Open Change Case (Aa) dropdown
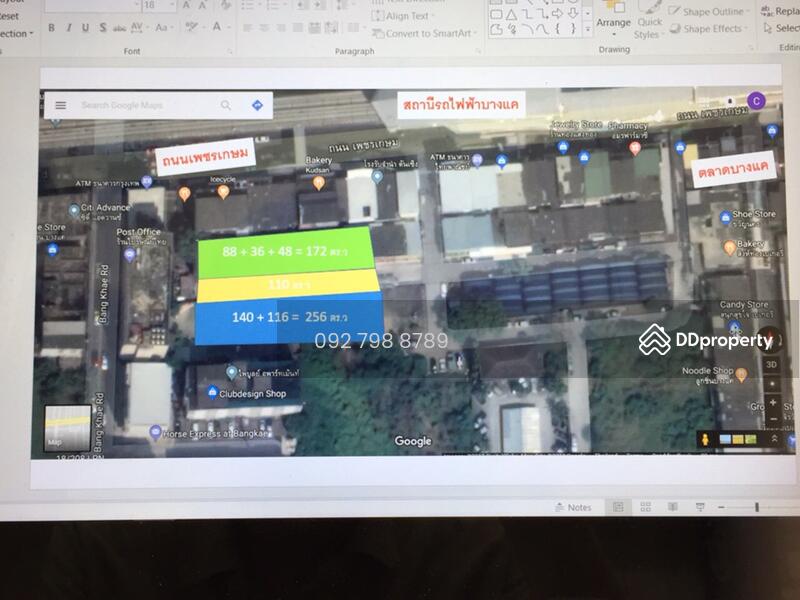Screen dimensions: 800x600 pyautogui.click(x=163, y=27)
